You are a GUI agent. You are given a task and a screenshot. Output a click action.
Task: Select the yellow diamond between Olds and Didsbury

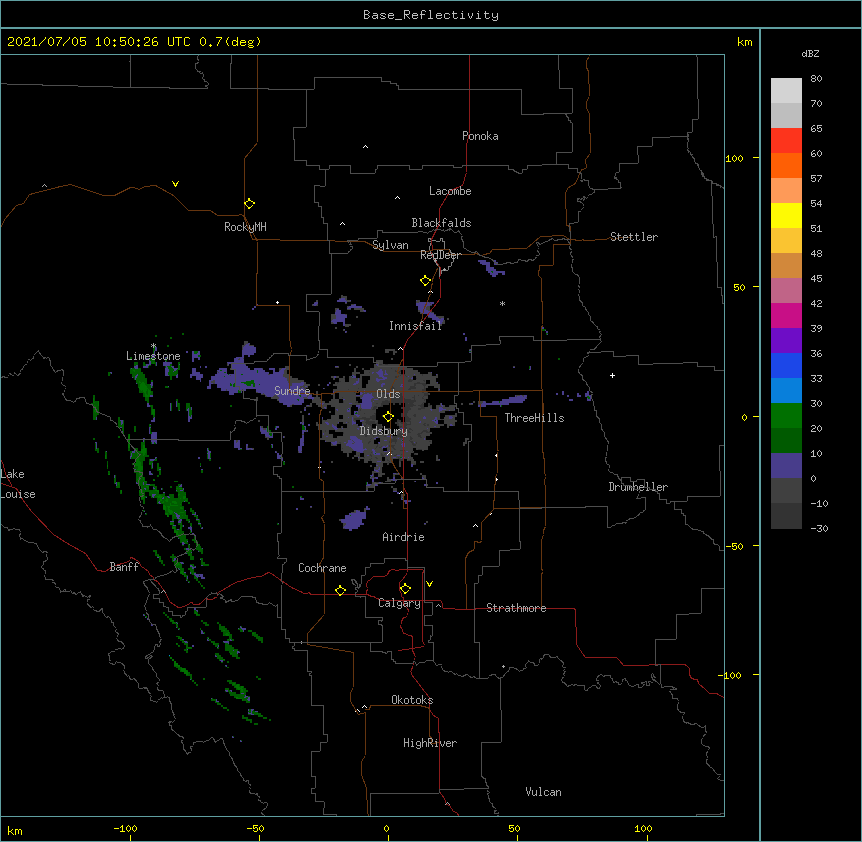coord(388,417)
